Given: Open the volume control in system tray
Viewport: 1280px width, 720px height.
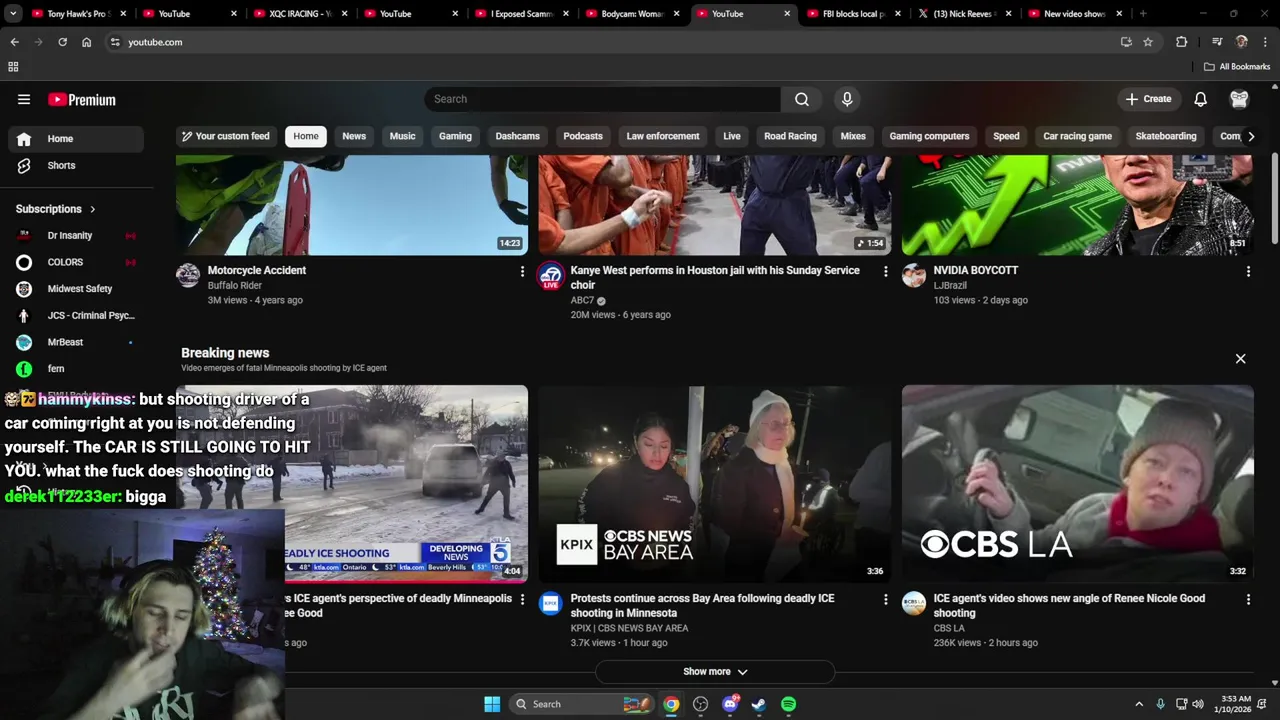Looking at the screenshot, I should pos(1198,704).
